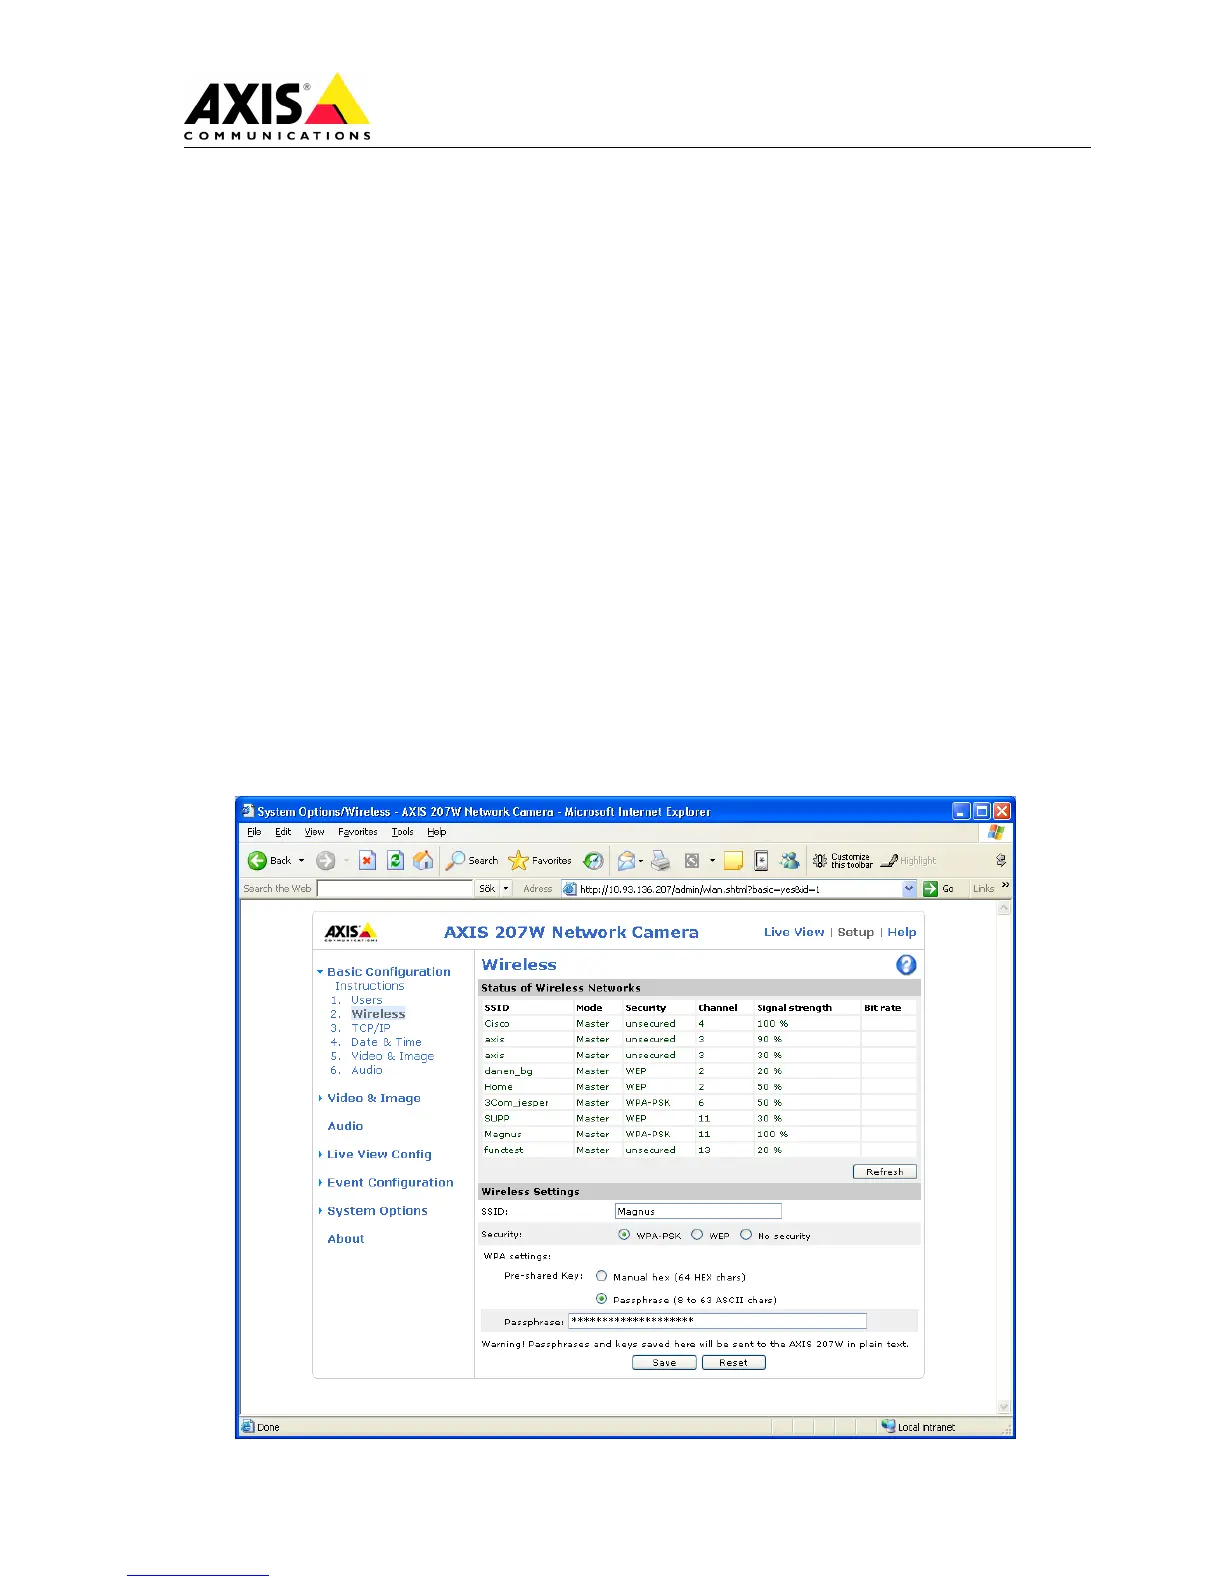Image resolution: width=1224 pixels, height=1584 pixels.
Task: Open the File menu
Action: click(254, 832)
